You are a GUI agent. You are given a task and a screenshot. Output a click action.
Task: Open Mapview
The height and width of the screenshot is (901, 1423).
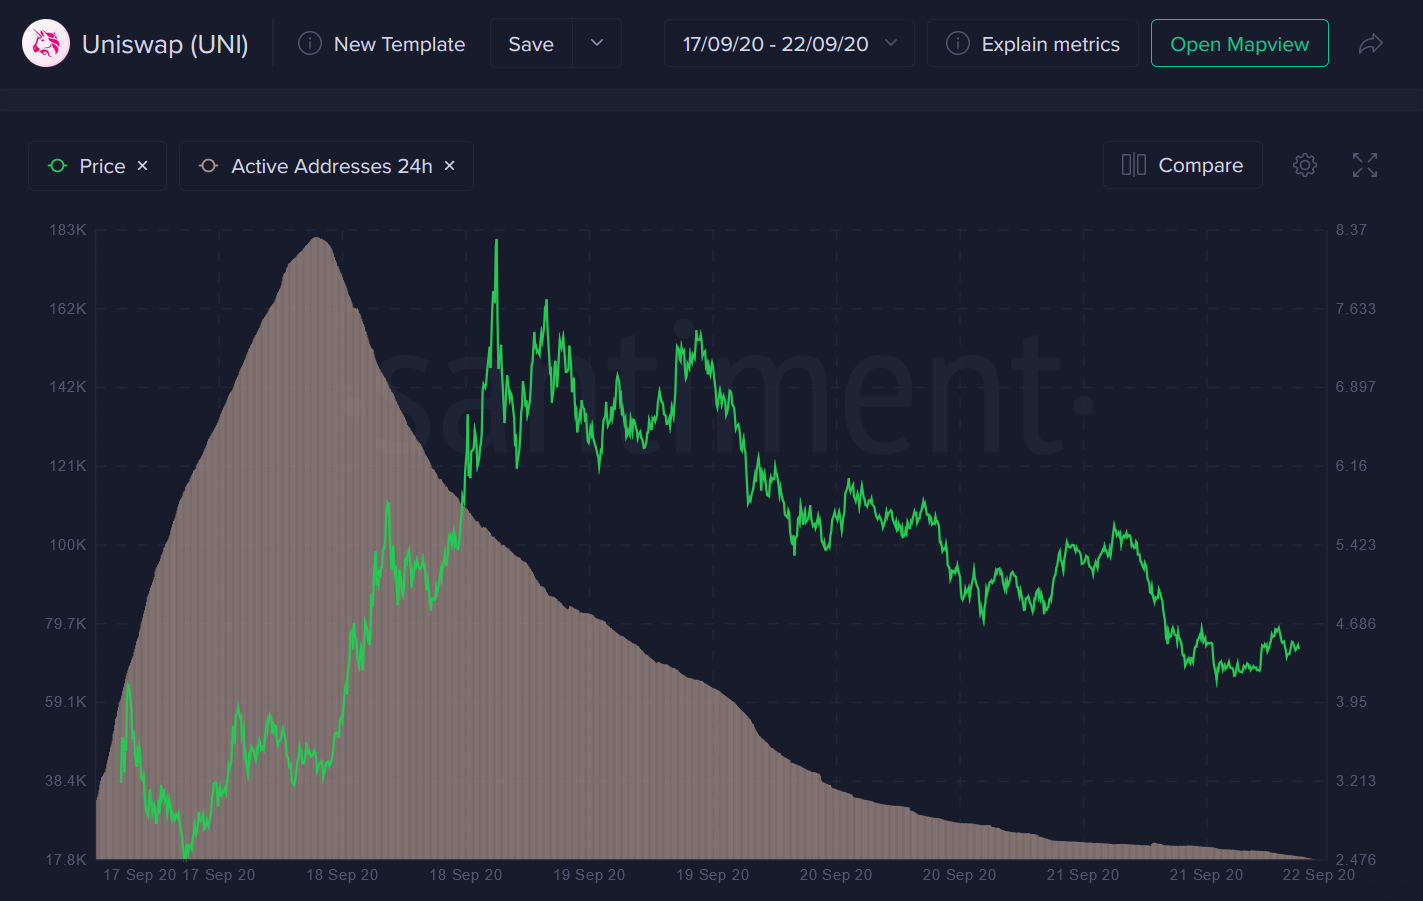[x=1240, y=44]
